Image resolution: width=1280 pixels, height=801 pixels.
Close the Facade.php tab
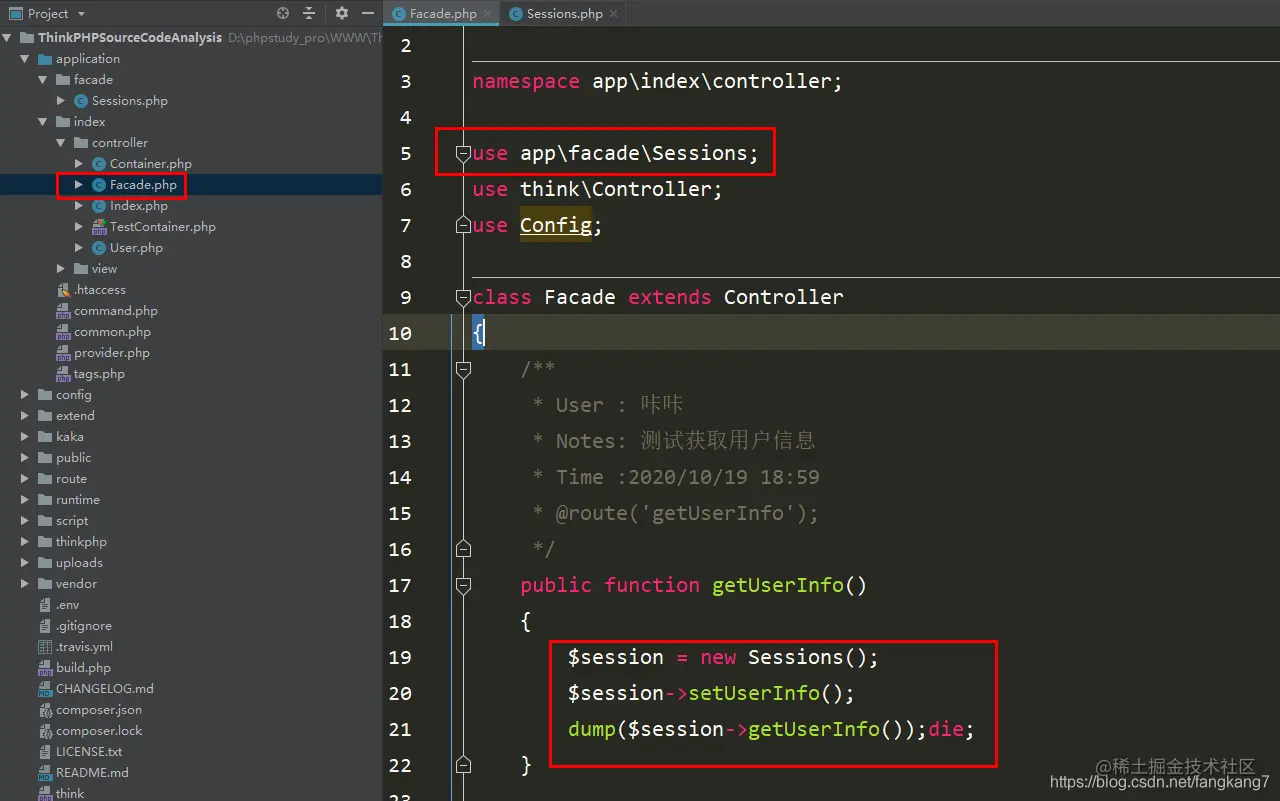488,14
